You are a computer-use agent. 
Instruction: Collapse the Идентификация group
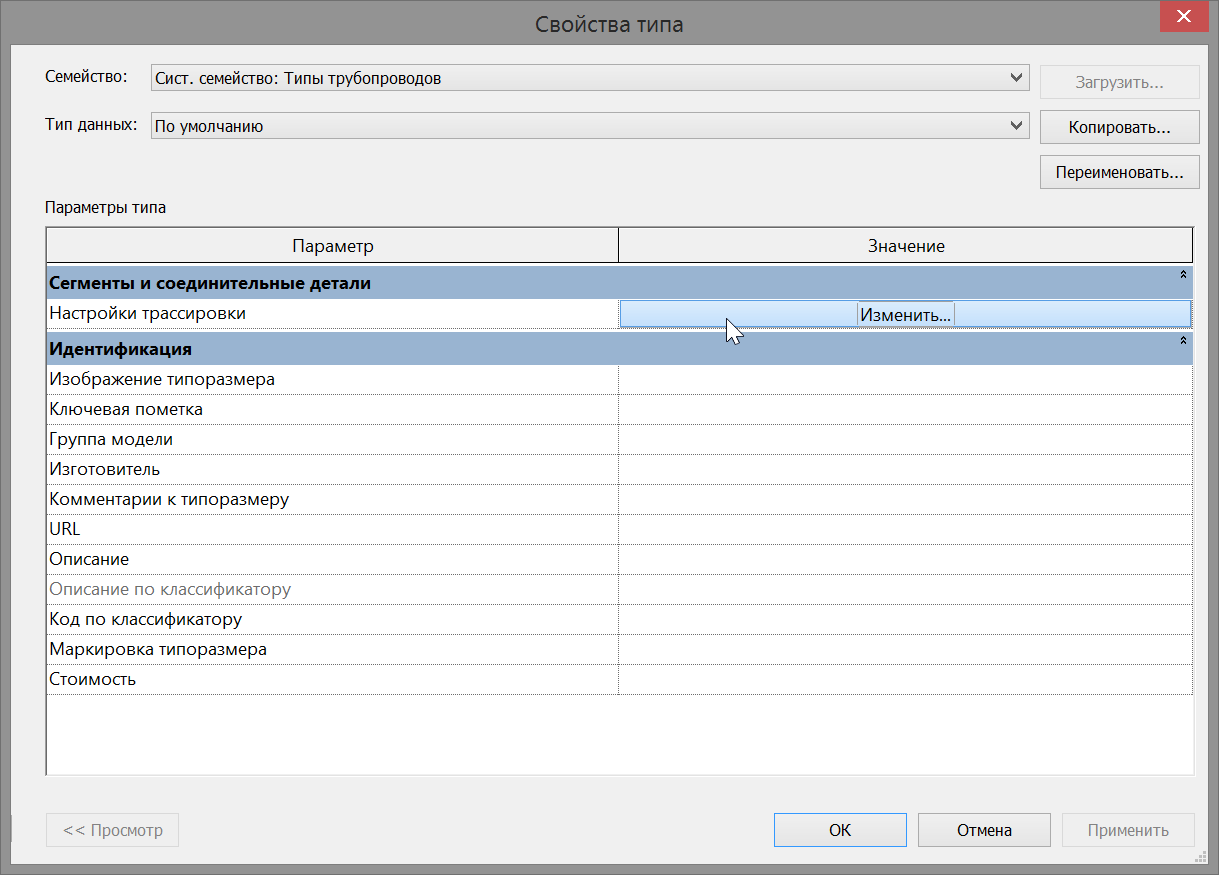coord(1183,341)
